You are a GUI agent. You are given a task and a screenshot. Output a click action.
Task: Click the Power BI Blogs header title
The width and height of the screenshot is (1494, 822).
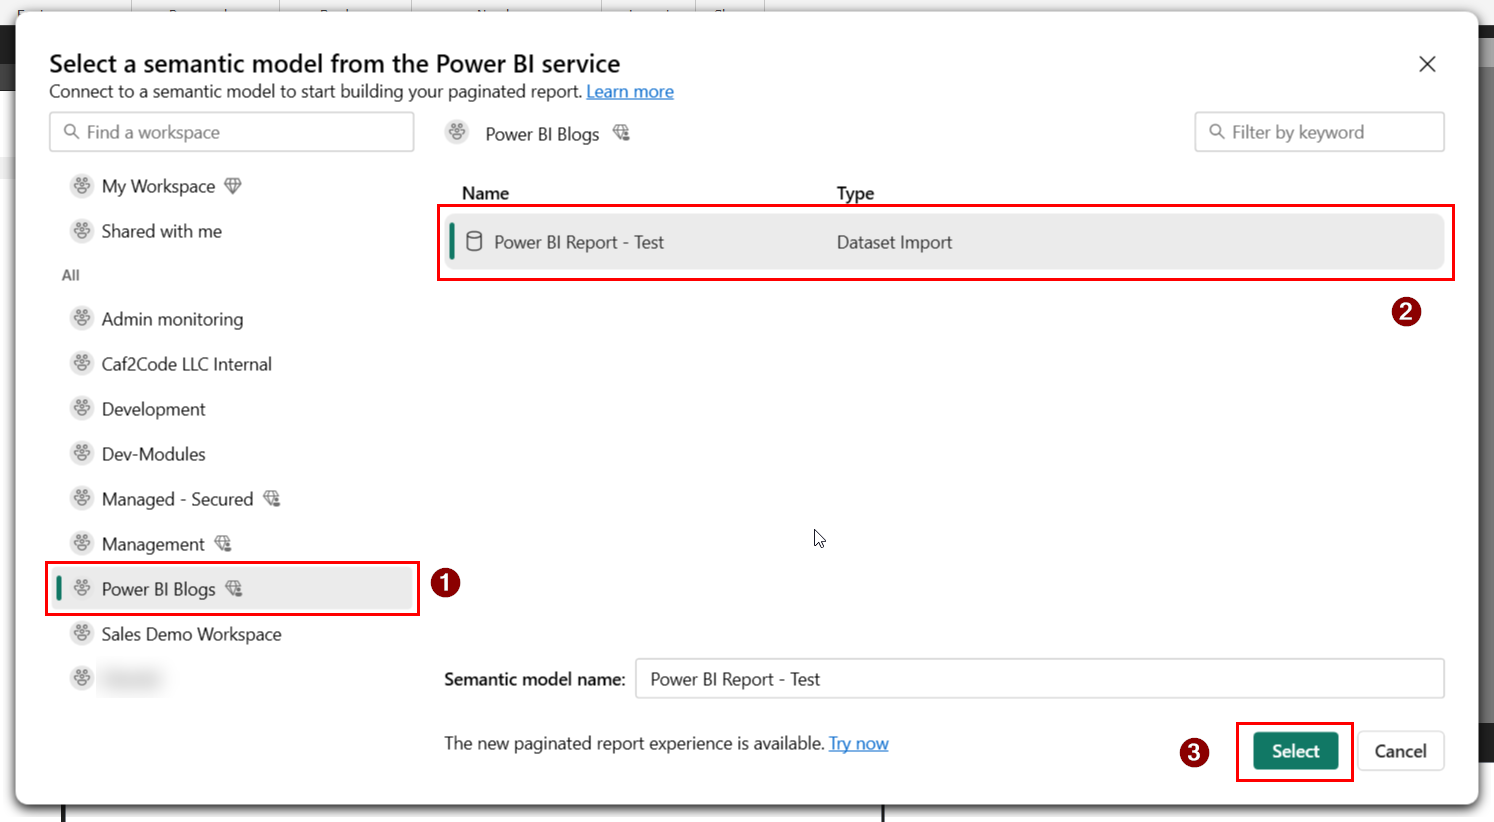tap(542, 134)
